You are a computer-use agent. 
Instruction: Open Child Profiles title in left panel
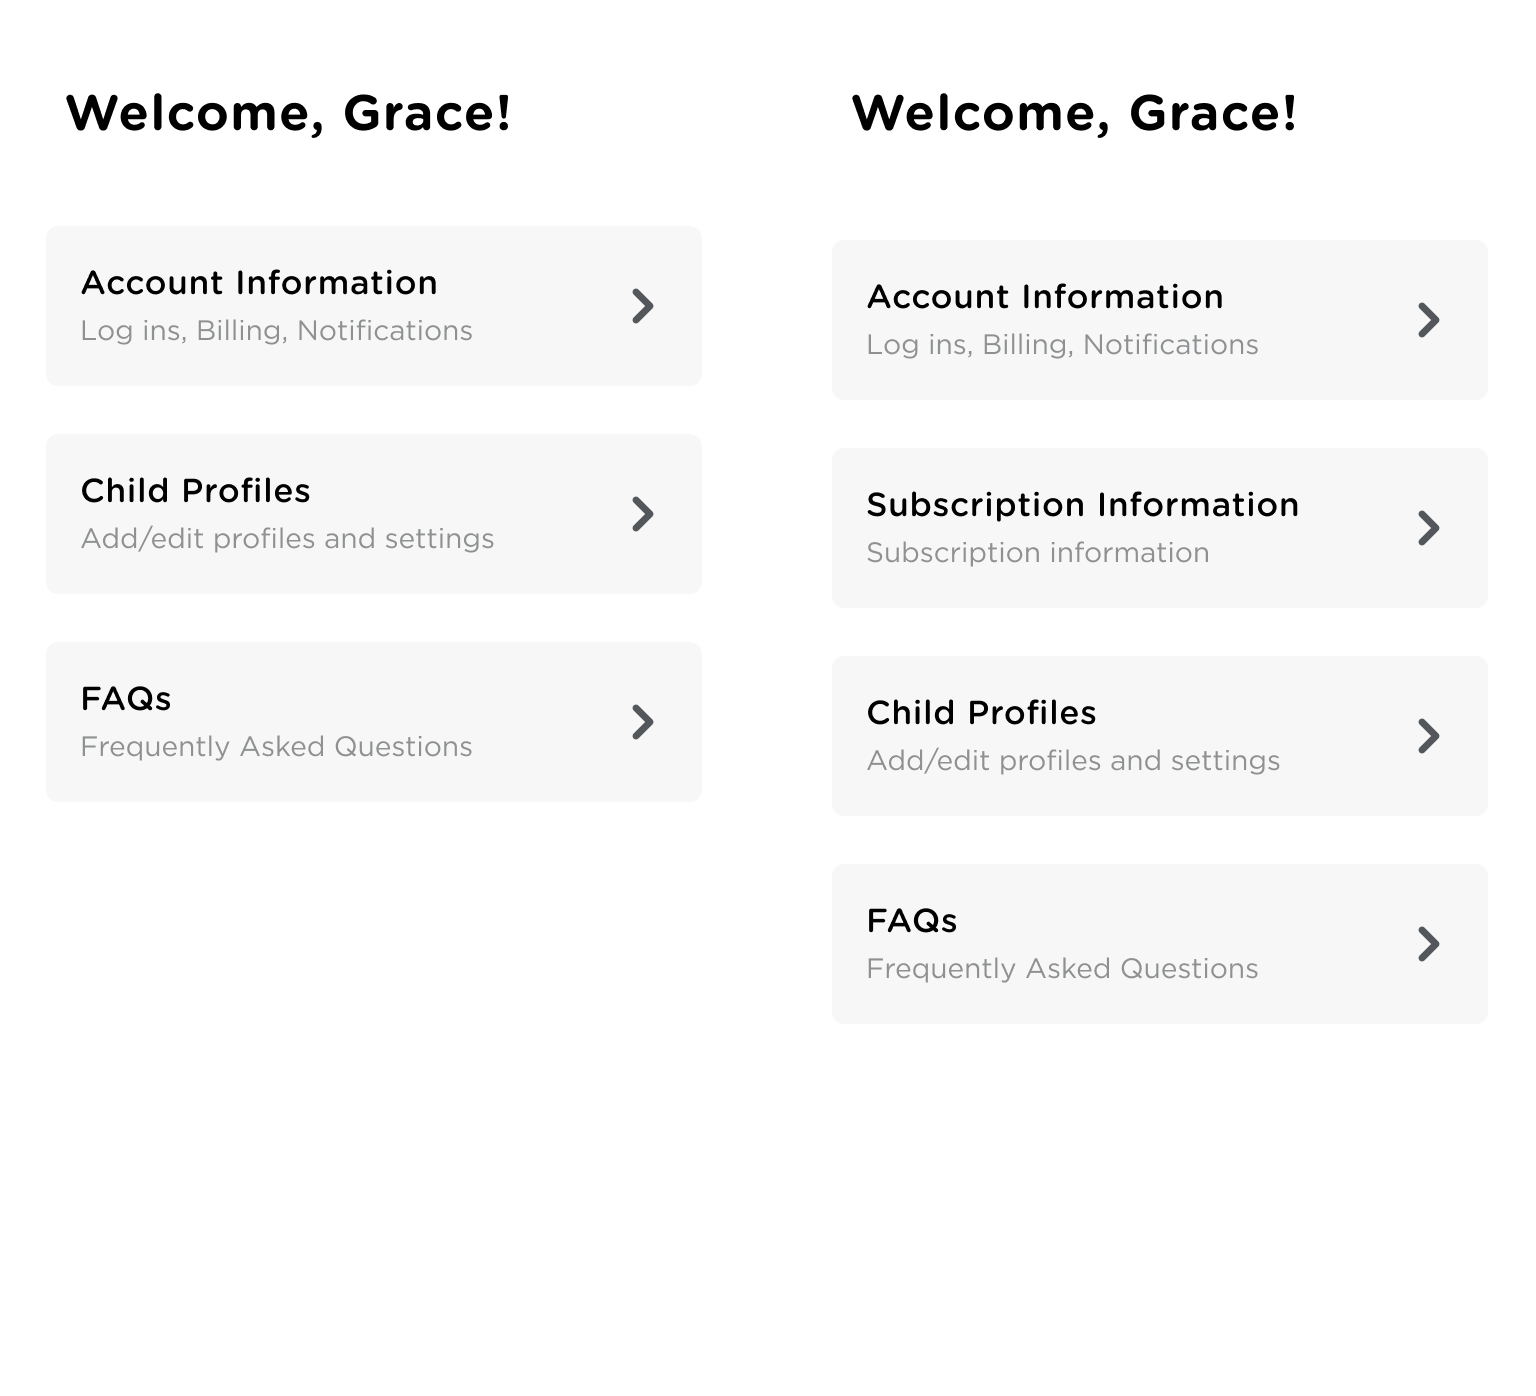tap(196, 491)
